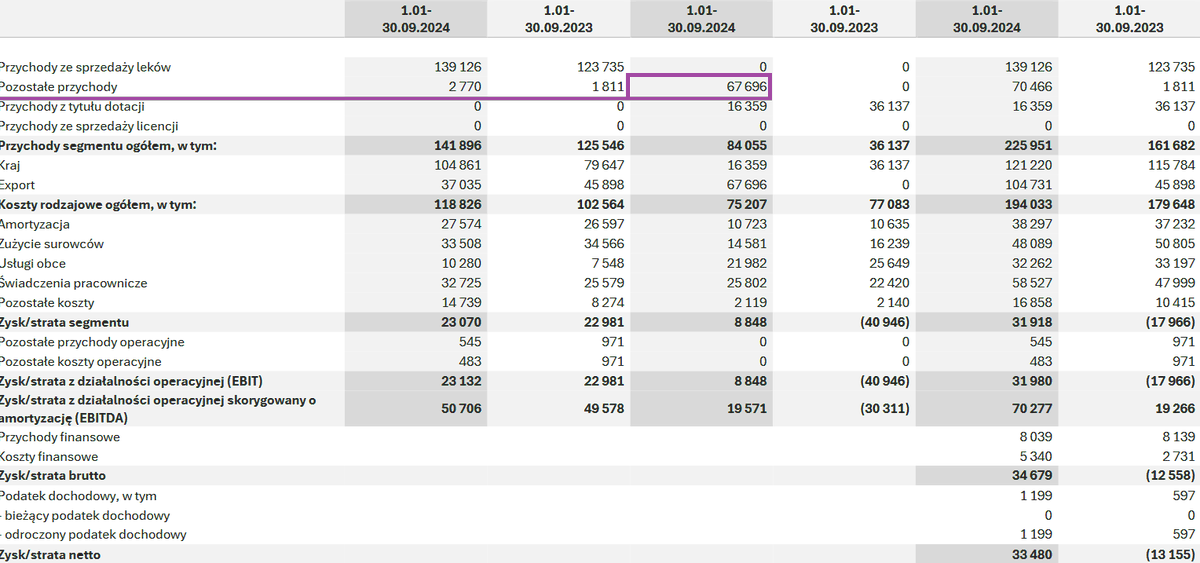Click the 'Przychody finansowe' row label

[59, 437]
